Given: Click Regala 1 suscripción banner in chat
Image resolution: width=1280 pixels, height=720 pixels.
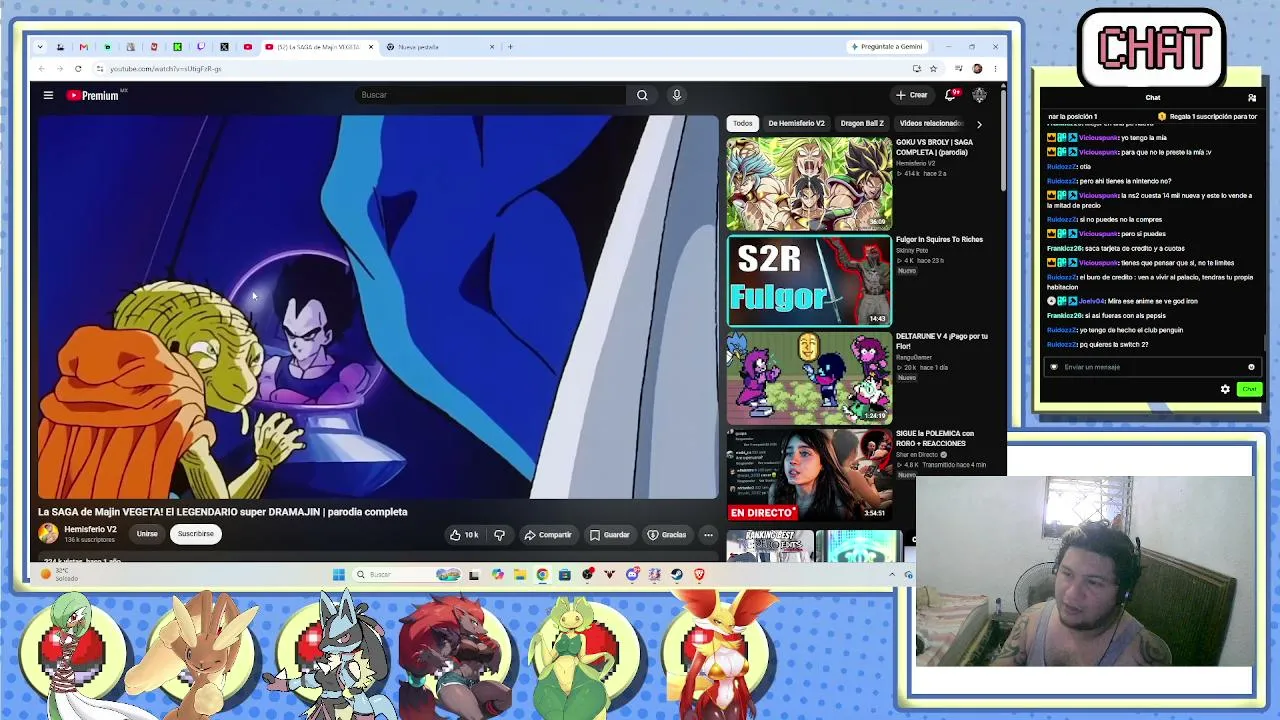Looking at the screenshot, I should pos(1208,117).
